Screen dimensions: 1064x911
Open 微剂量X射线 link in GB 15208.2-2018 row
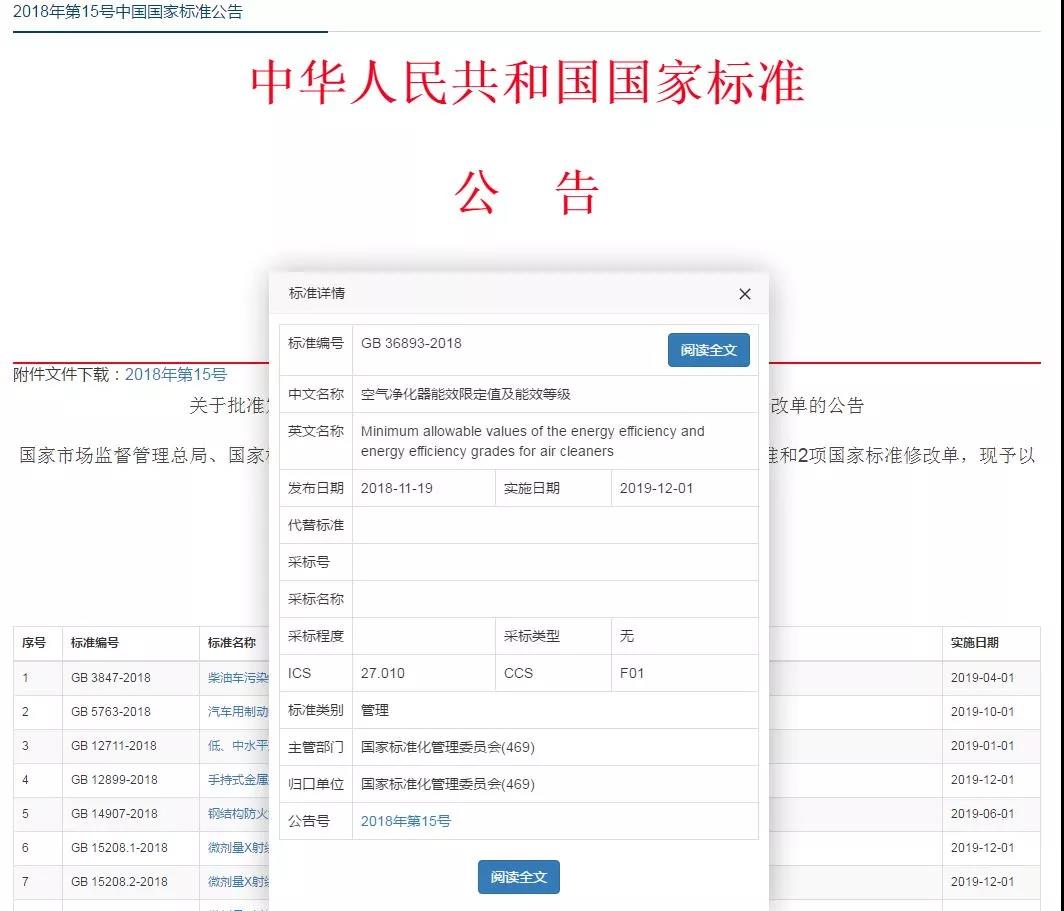(x=238, y=881)
